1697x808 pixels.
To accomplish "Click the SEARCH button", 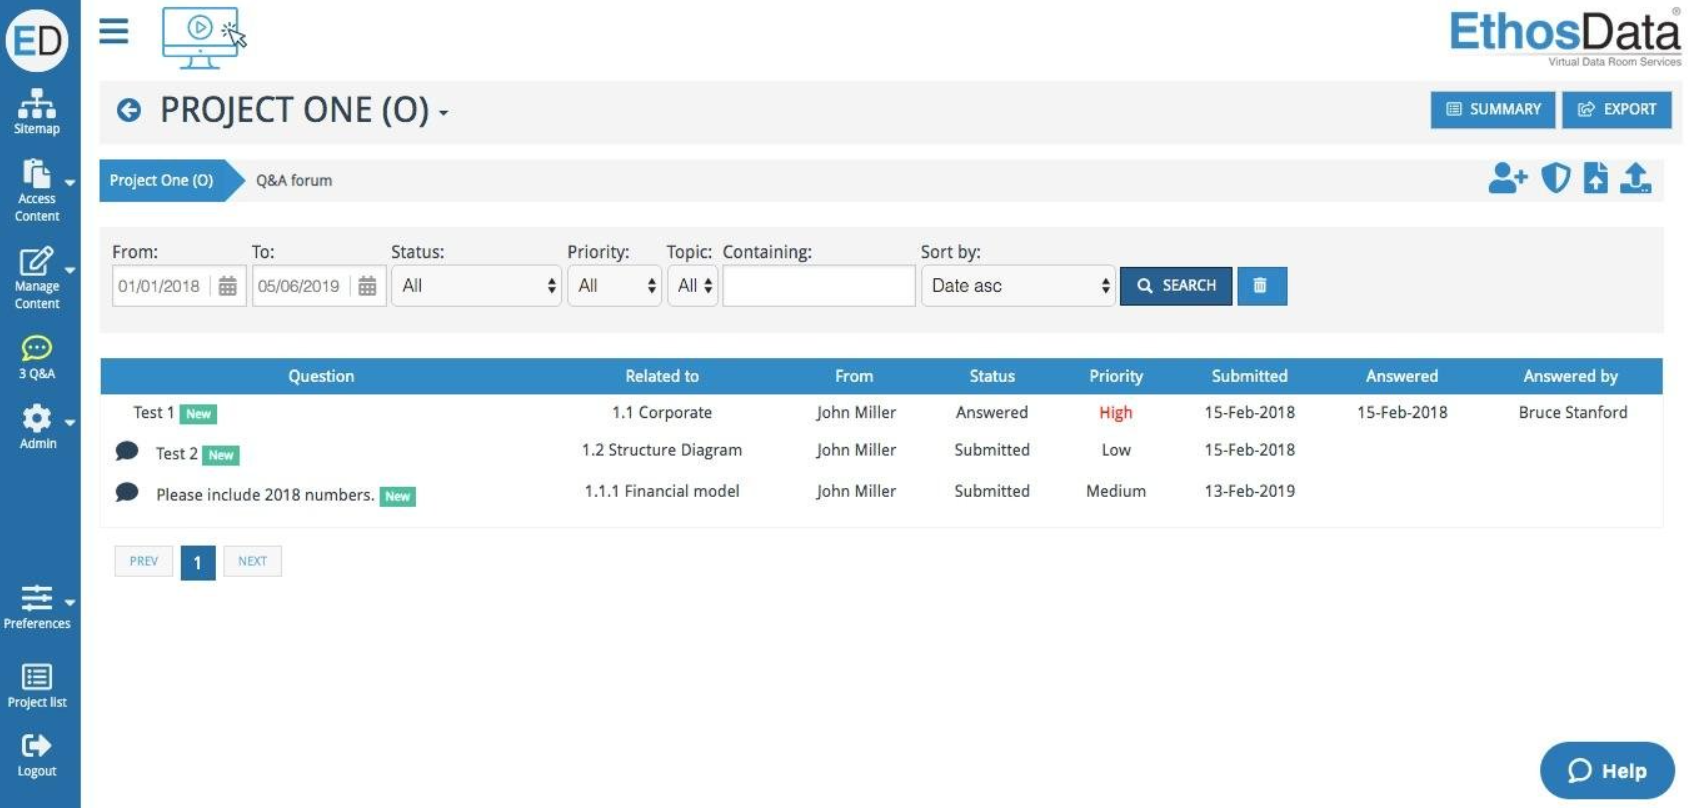I will 1176,286.
